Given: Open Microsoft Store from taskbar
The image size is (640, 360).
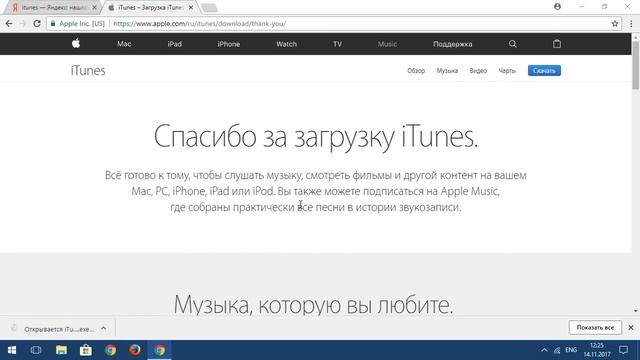Looking at the screenshot, I should [x=86, y=350].
